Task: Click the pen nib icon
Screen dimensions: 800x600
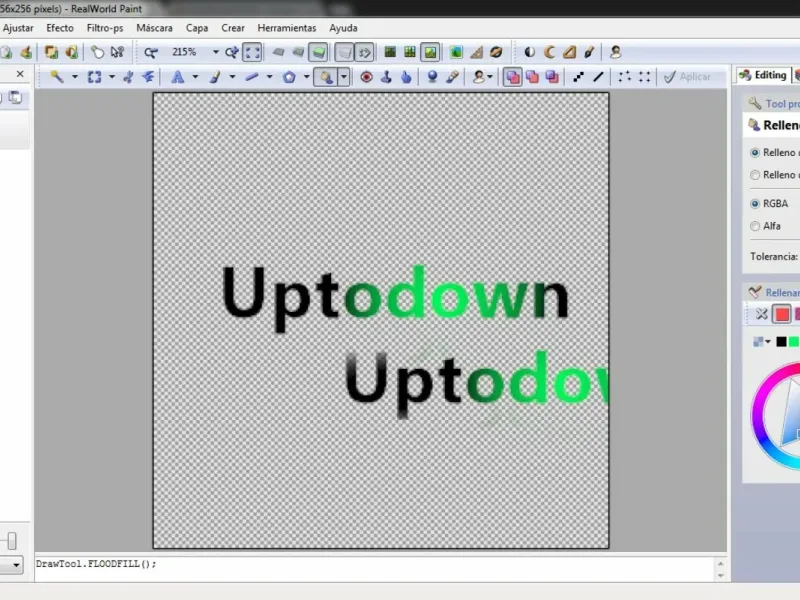Action: pos(589,52)
